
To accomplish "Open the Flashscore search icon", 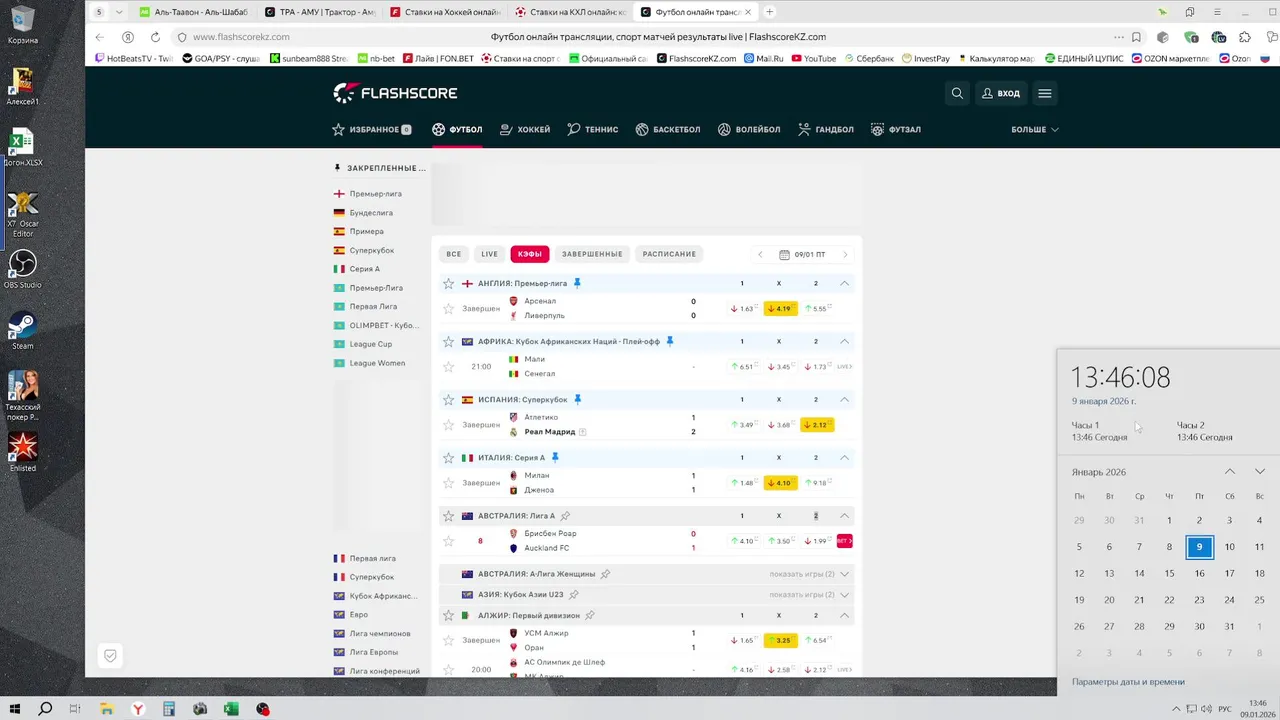I will coord(957,93).
